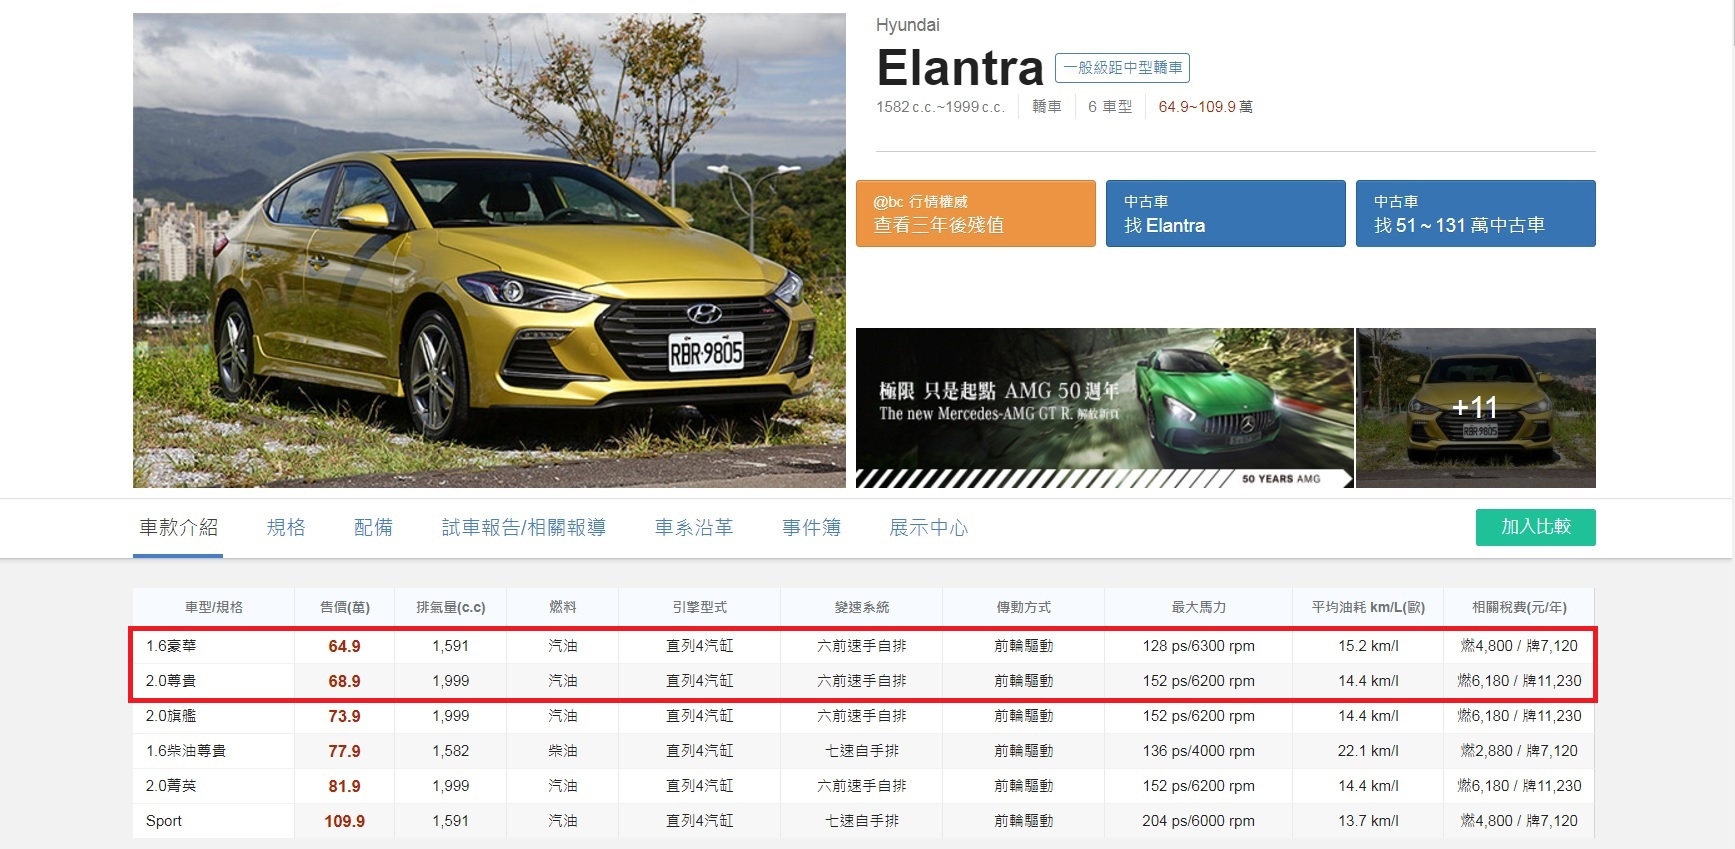Click the 1582c.c.~1999c.c. displacement text
The image size is (1735, 849).
(x=940, y=107)
